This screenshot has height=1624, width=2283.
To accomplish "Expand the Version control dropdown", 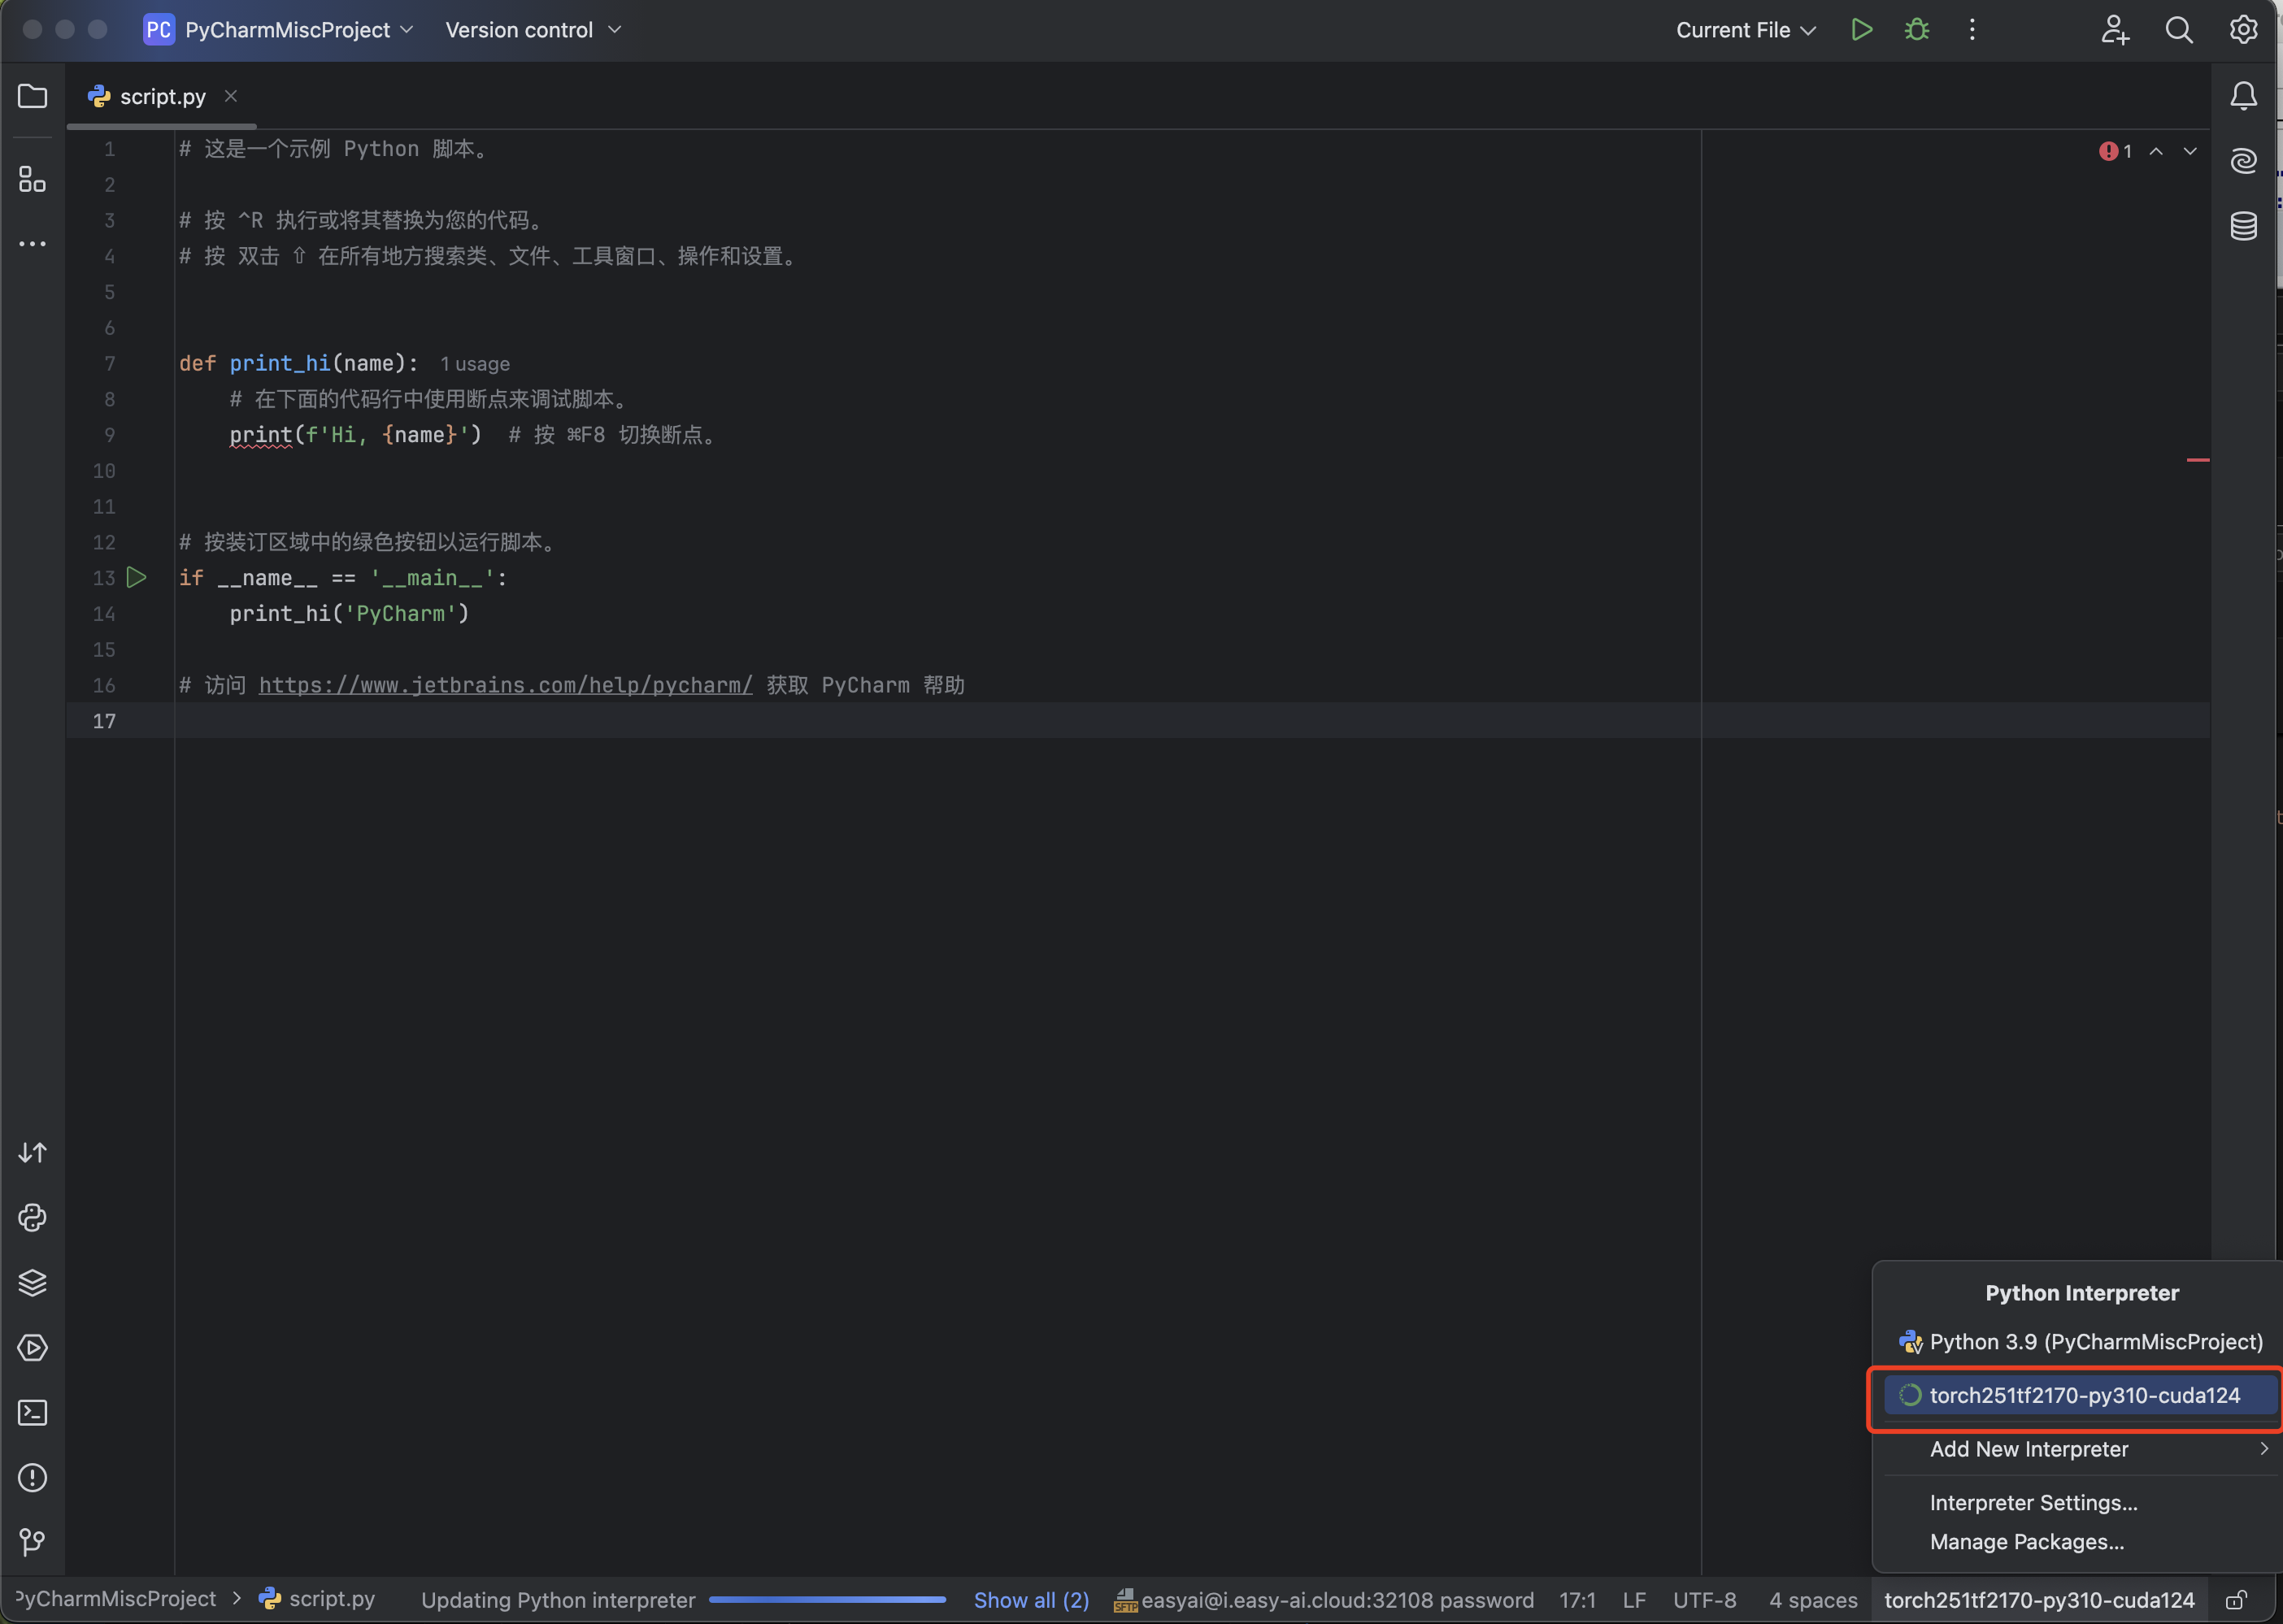I will coord(533,30).
